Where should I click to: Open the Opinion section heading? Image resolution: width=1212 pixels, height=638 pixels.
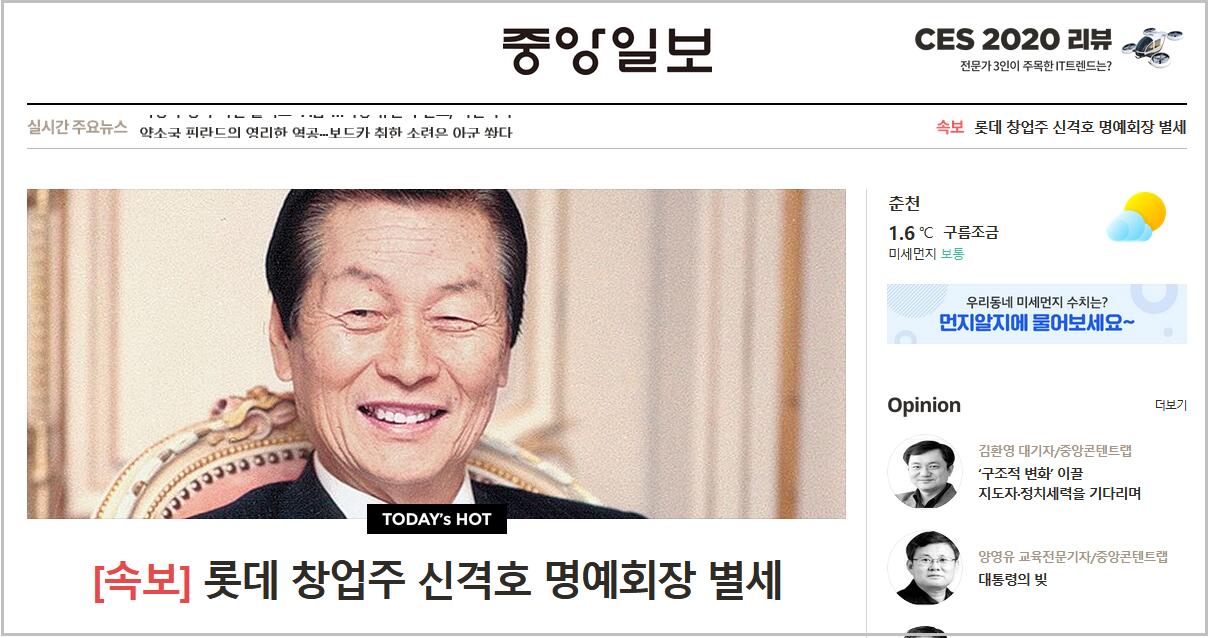[x=924, y=405]
